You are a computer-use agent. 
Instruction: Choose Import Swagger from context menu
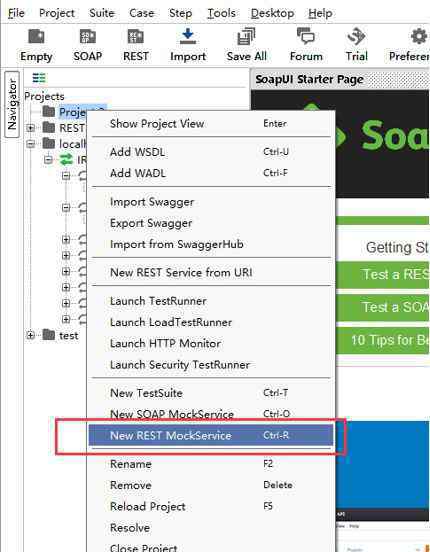tap(152, 202)
